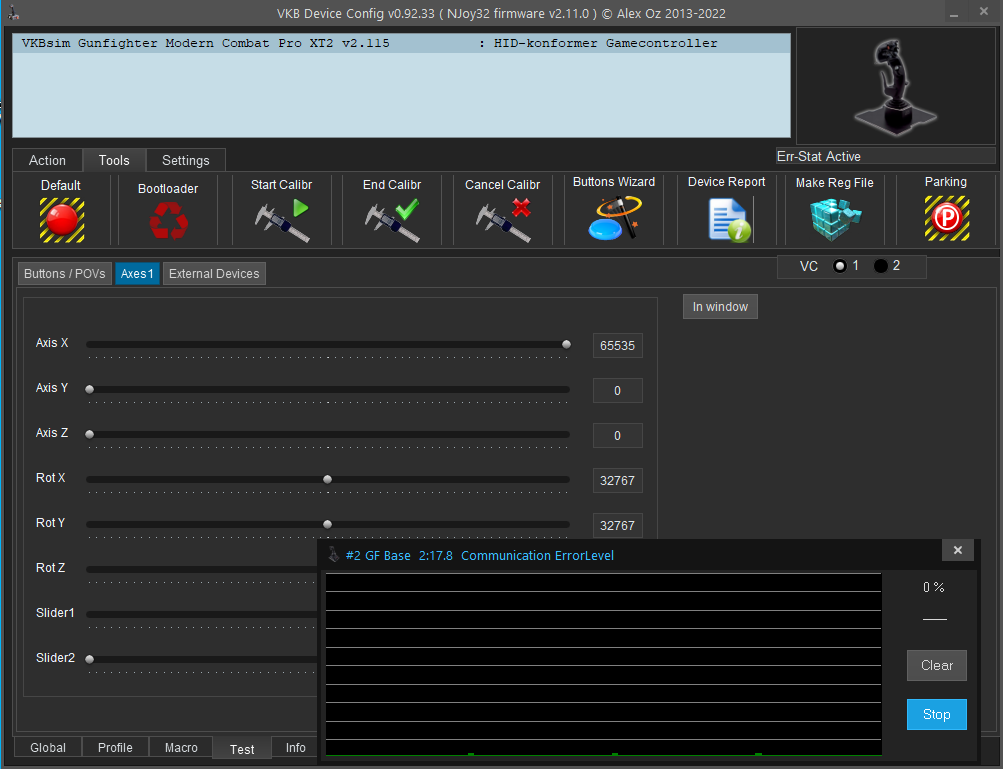Click the In window button
1003x769 pixels.
720,306
